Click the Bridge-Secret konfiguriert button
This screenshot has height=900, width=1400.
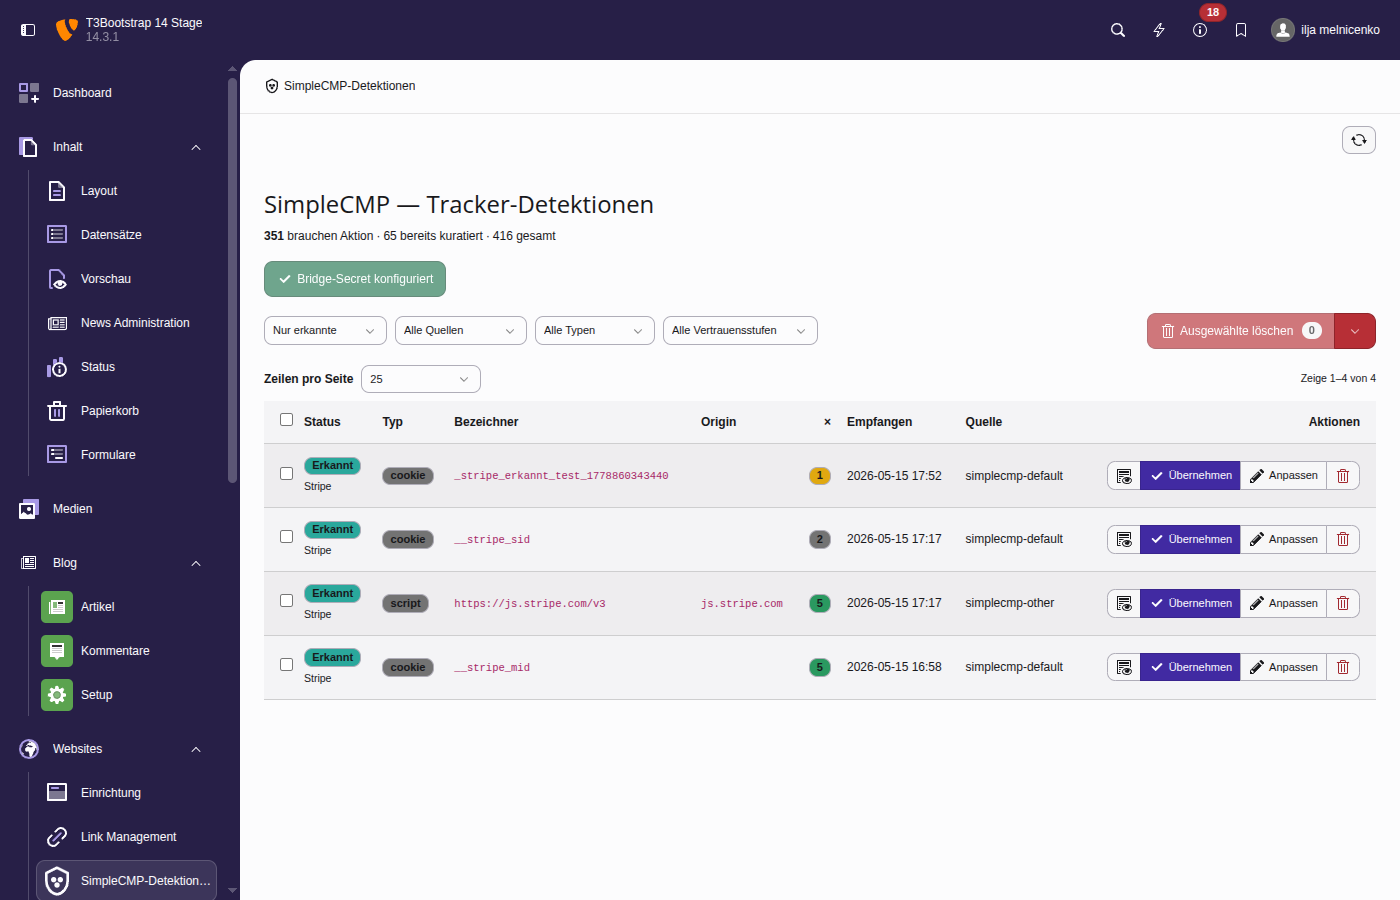(355, 279)
